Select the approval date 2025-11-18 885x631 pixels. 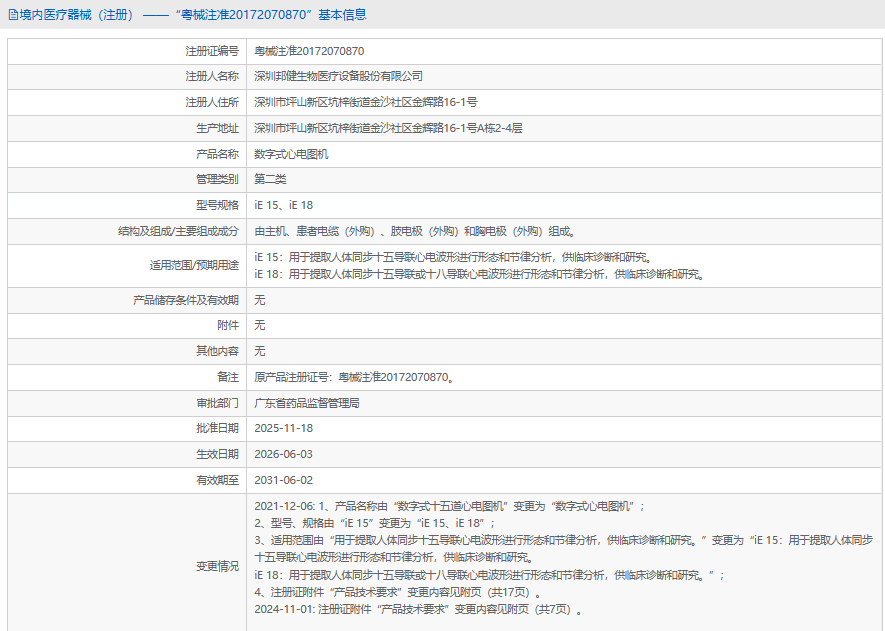point(283,428)
